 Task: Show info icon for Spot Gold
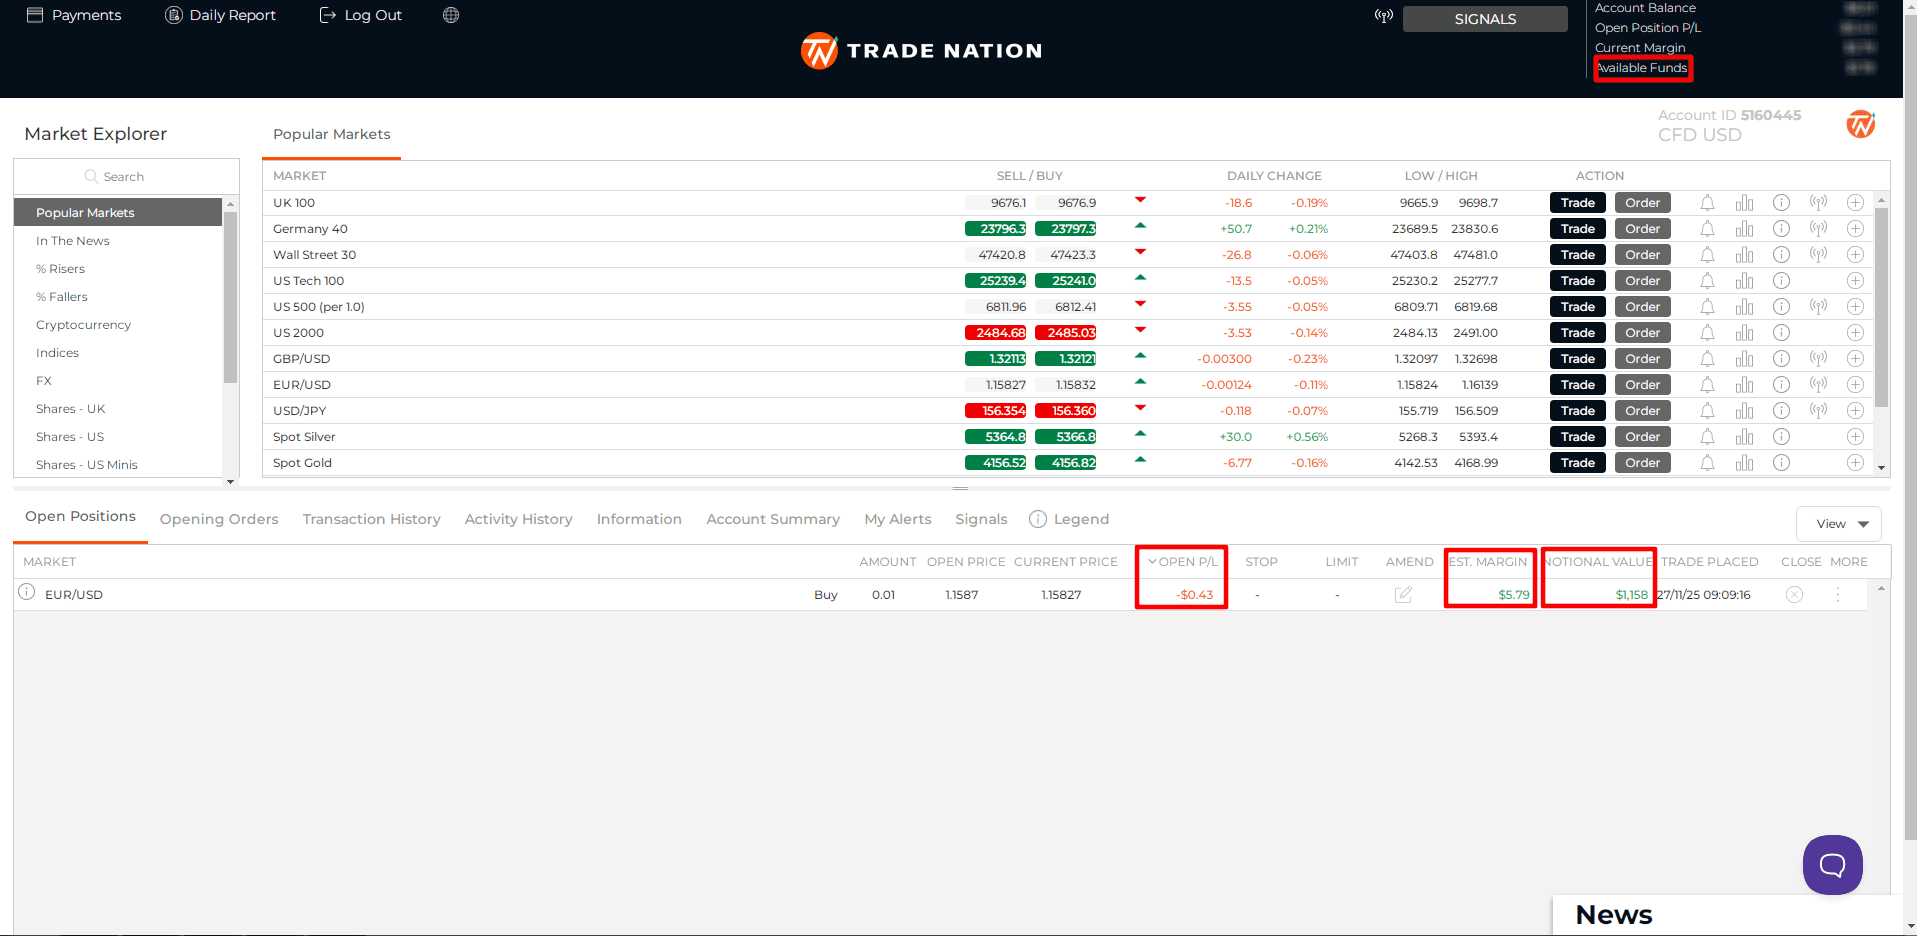1782,463
